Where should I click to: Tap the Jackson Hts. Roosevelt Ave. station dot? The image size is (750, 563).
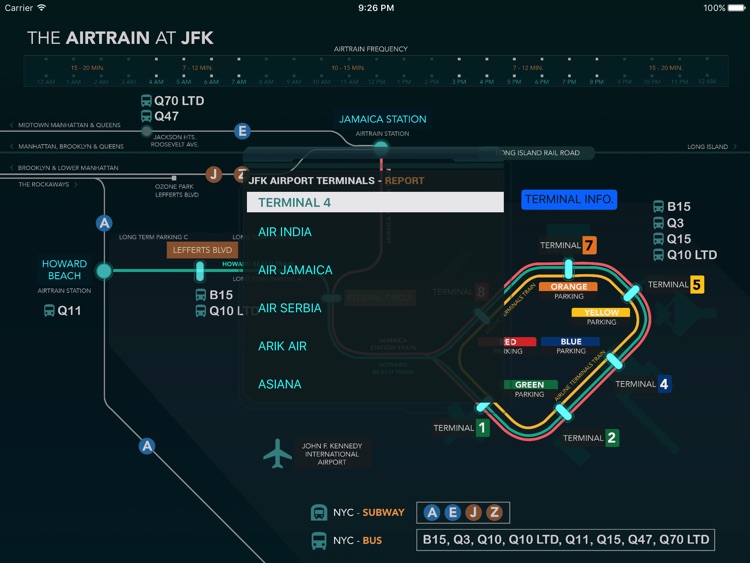click(x=146, y=131)
